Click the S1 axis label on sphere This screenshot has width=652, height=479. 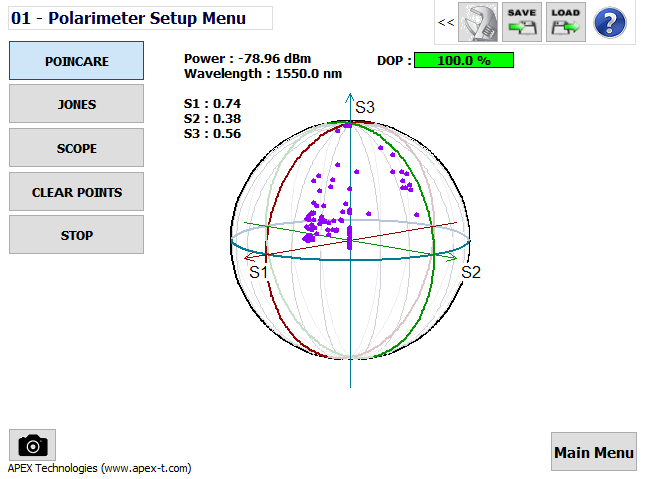tap(258, 272)
